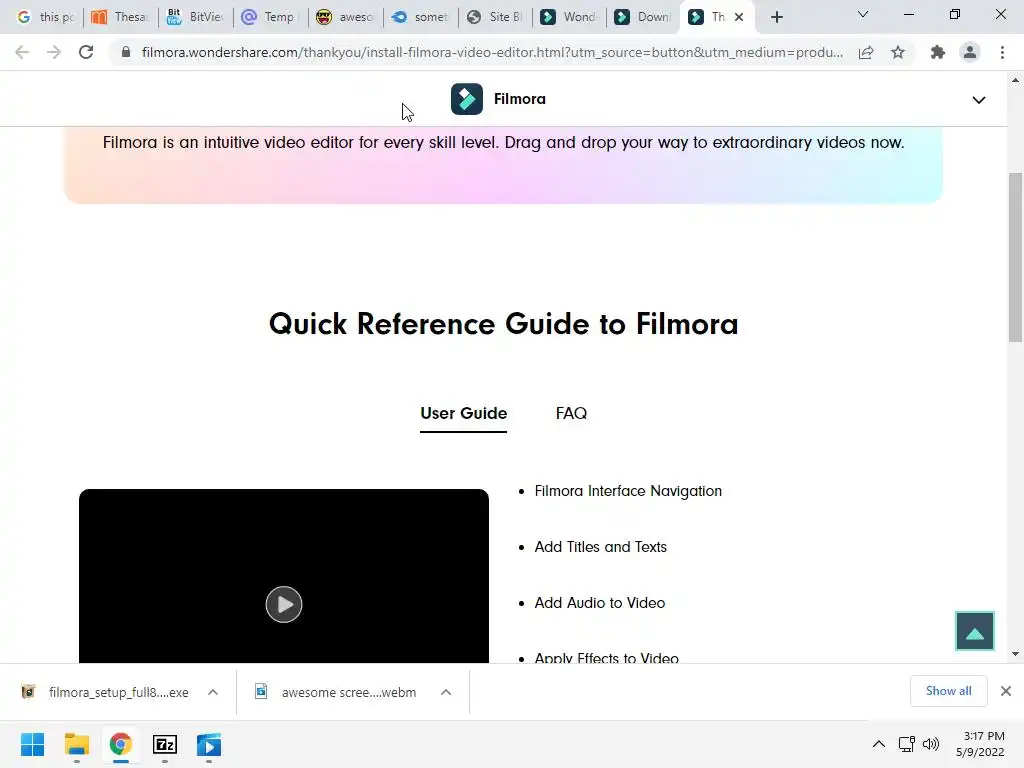The image size is (1024, 768).
Task: Click the Chrome taskbar icon
Action: coord(120,744)
